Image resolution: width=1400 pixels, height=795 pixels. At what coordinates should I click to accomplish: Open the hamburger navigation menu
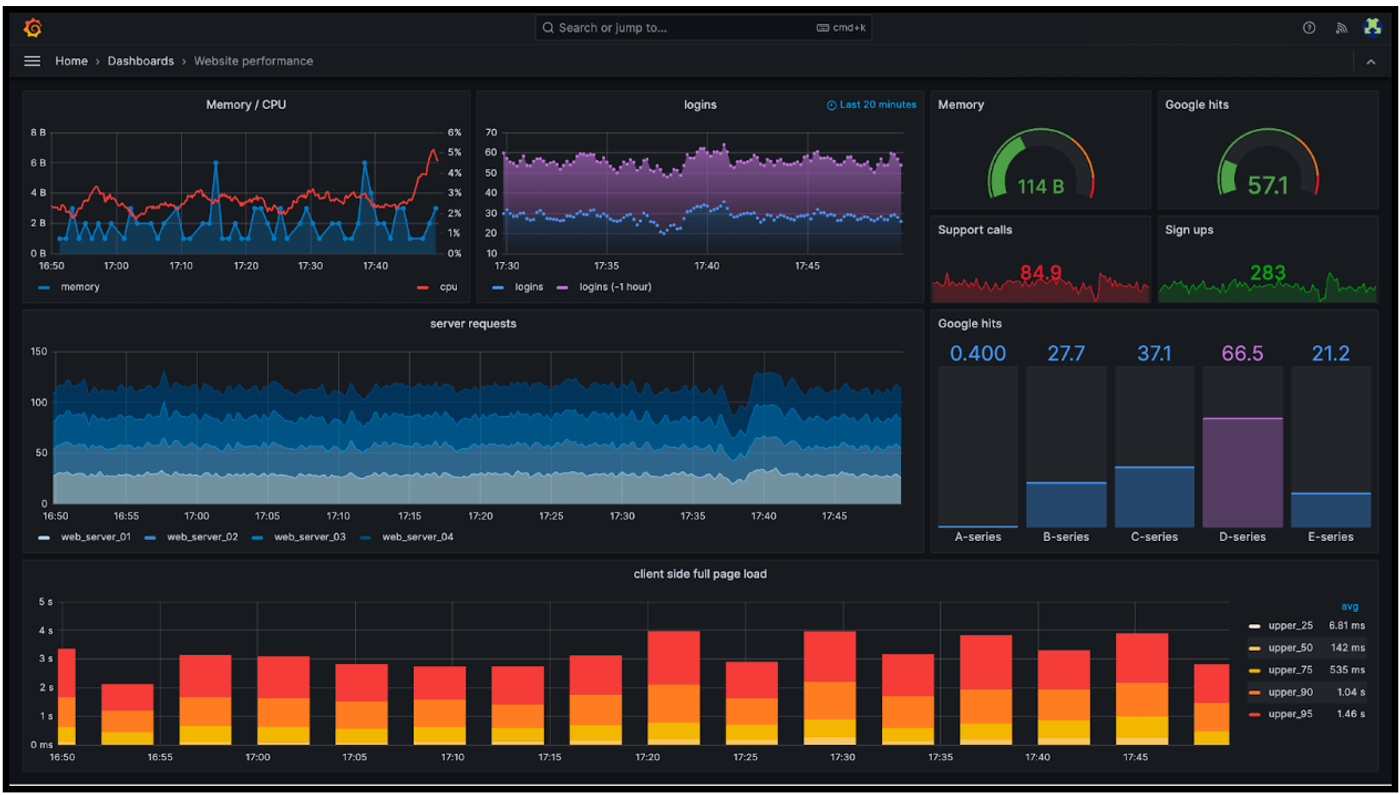[x=32, y=61]
